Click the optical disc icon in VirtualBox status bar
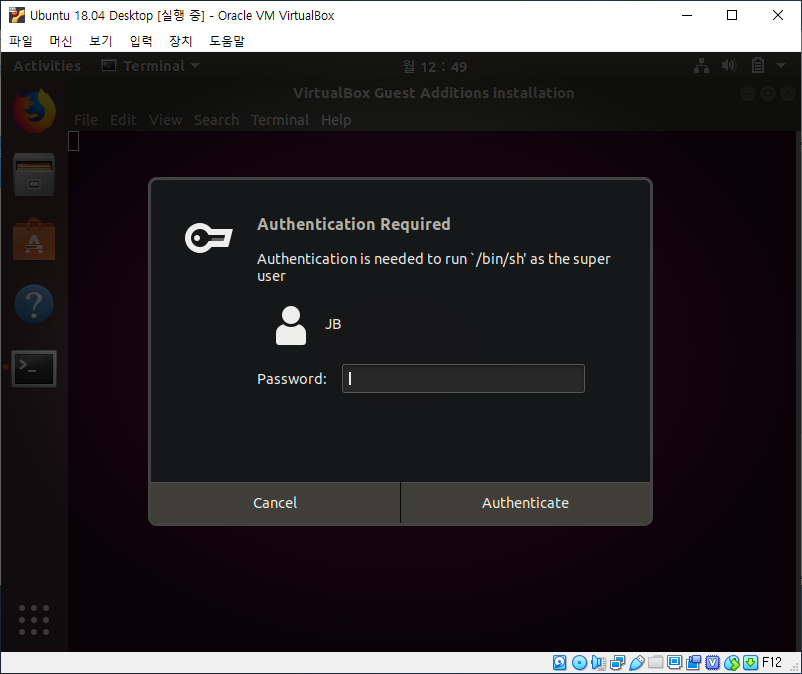The height and width of the screenshot is (674, 802). point(579,663)
